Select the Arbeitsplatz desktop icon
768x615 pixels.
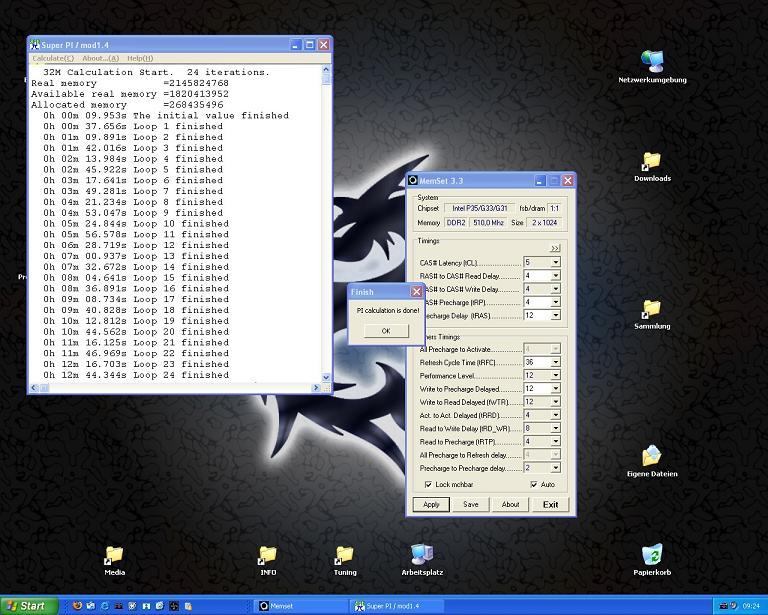(422, 561)
